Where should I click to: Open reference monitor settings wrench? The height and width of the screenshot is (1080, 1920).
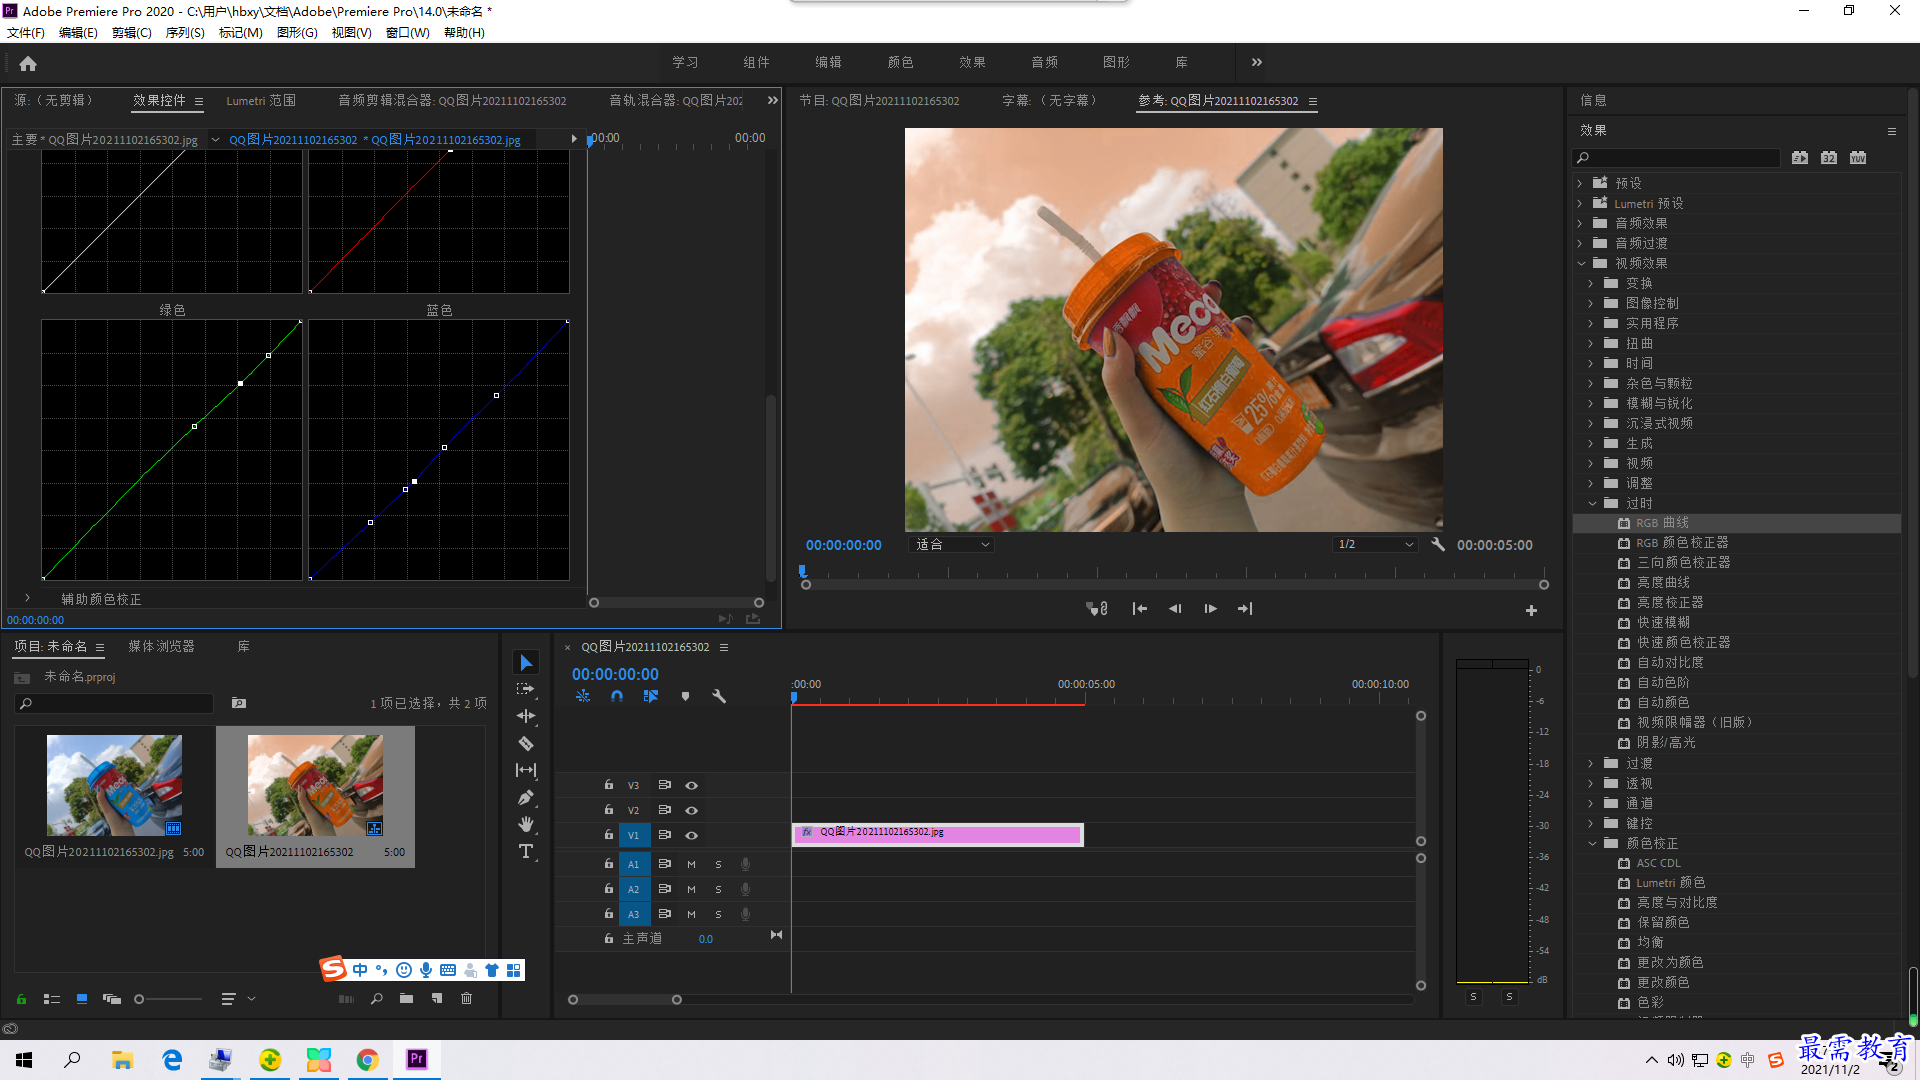[x=1438, y=545]
